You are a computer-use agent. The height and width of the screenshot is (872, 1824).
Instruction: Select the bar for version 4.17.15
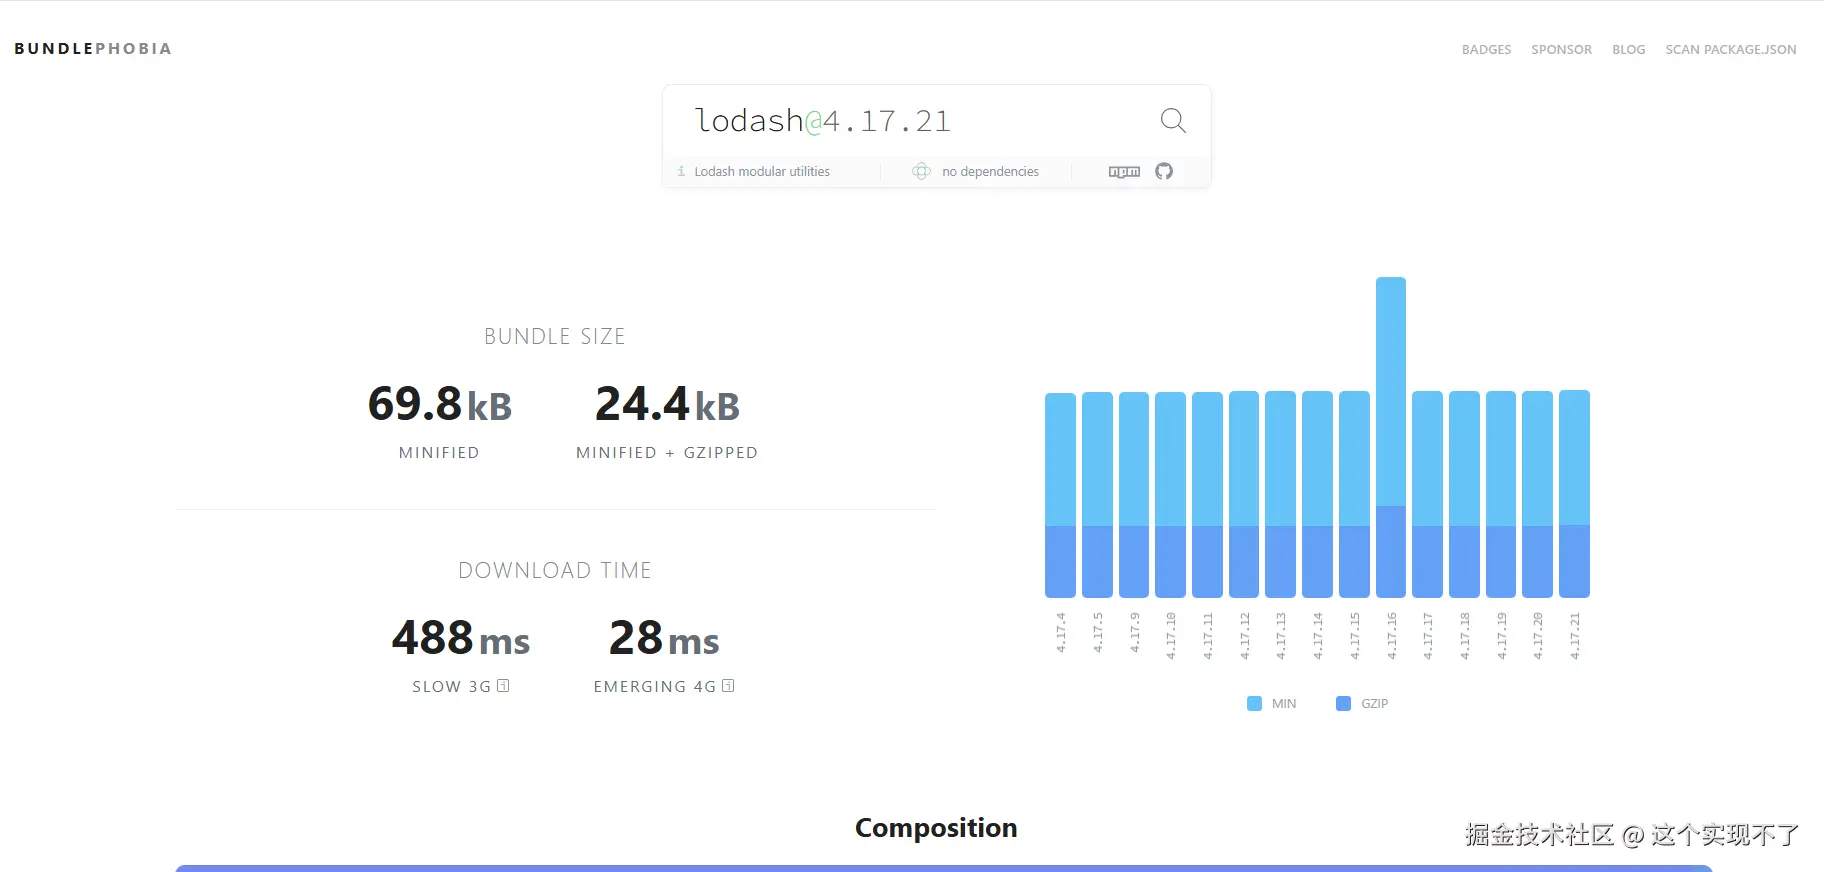[1354, 495]
